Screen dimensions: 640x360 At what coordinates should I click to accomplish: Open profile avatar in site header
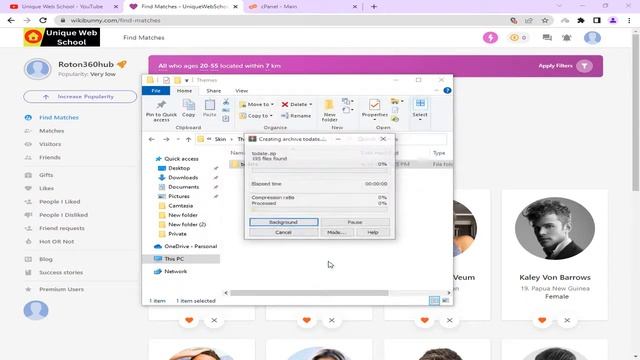592,38
